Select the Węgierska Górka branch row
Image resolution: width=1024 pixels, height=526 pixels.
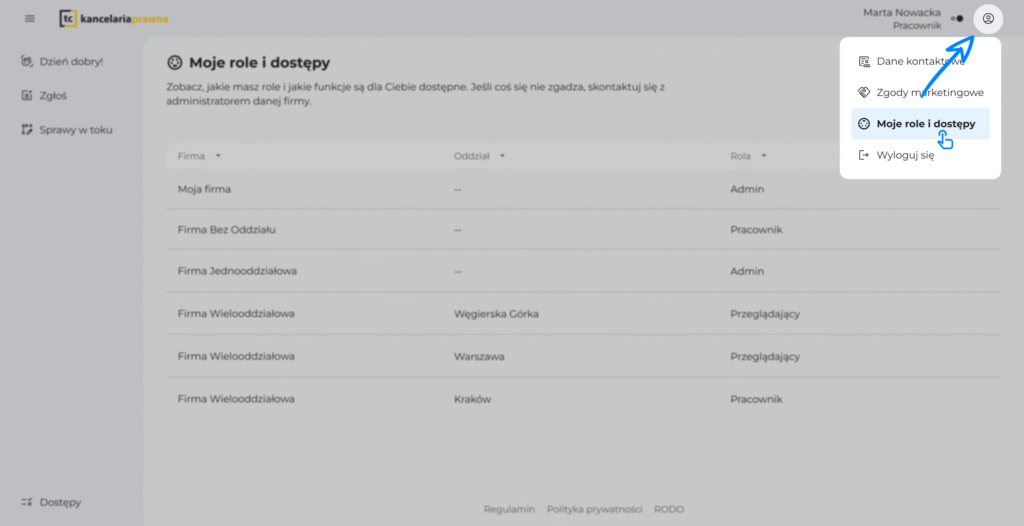click(583, 314)
